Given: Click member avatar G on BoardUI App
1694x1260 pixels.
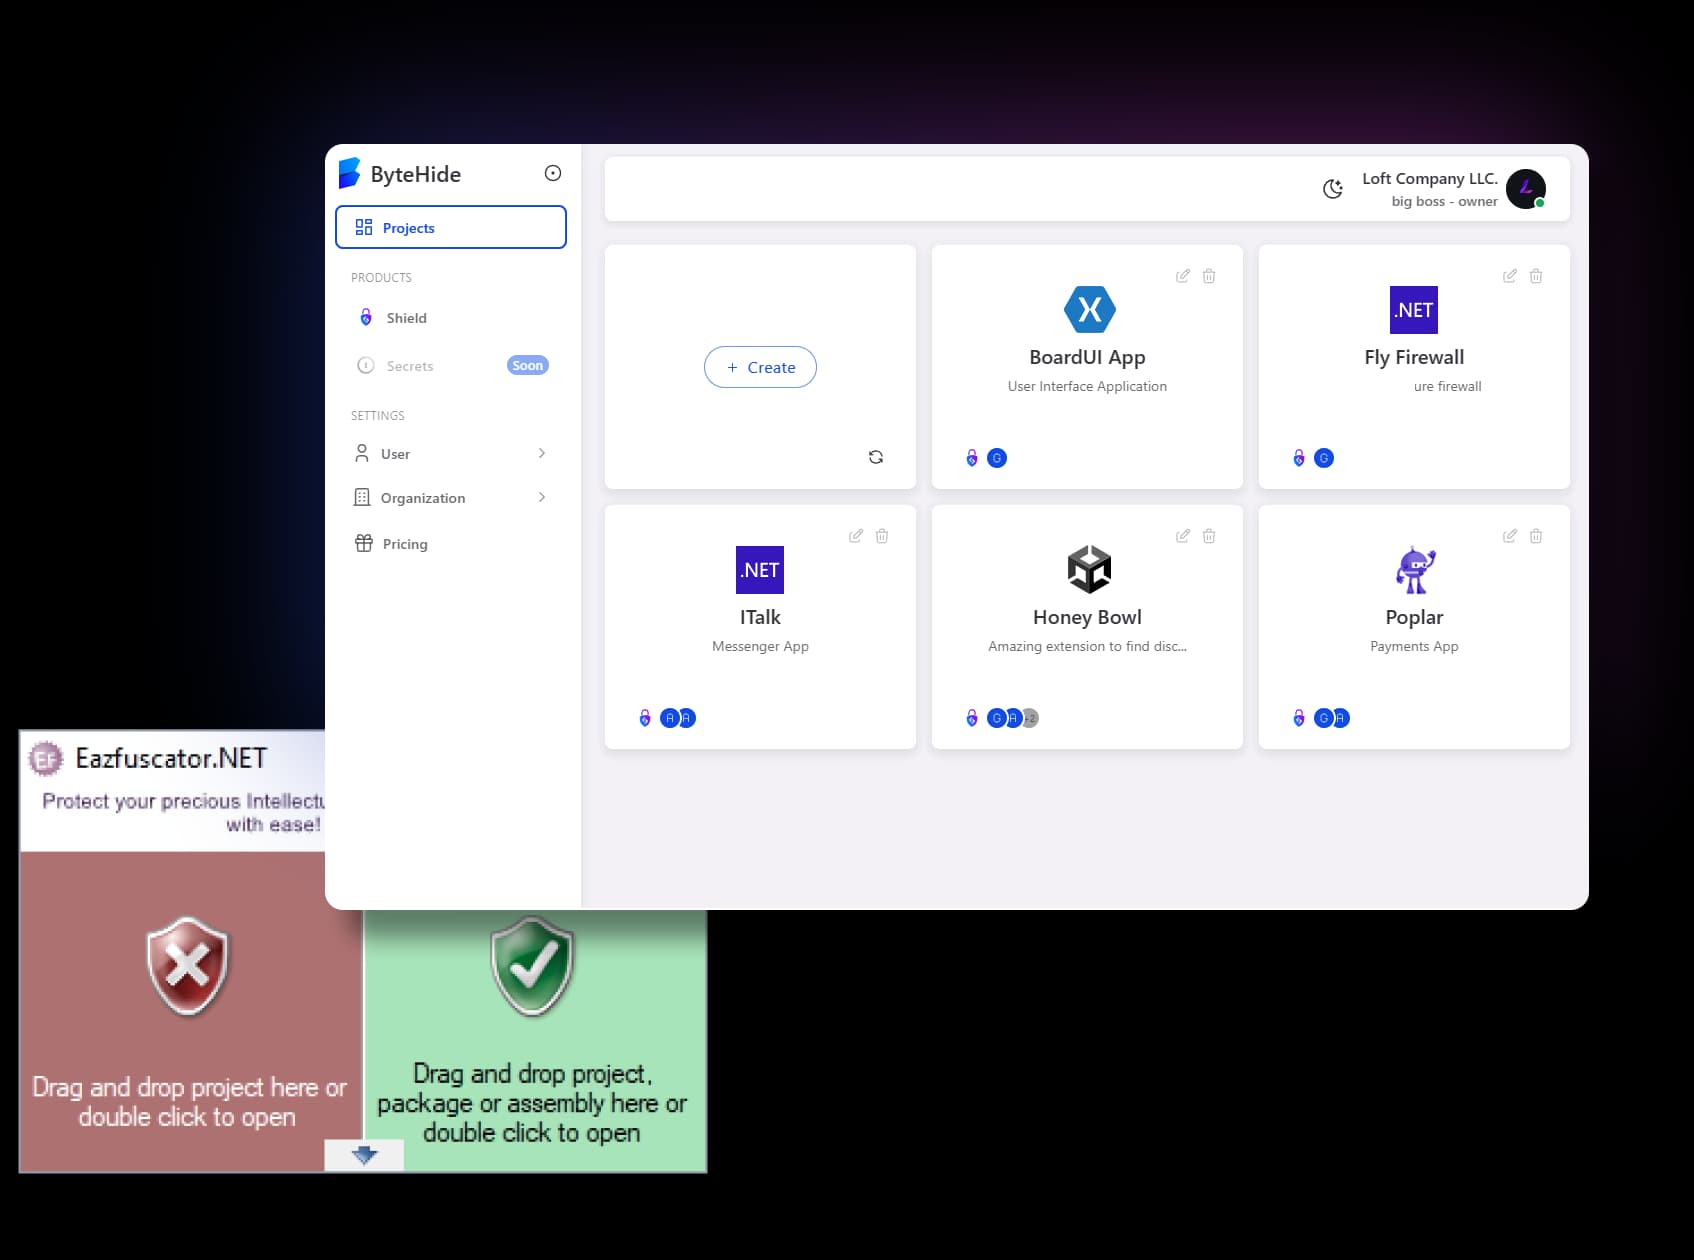Looking at the screenshot, I should coord(997,458).
